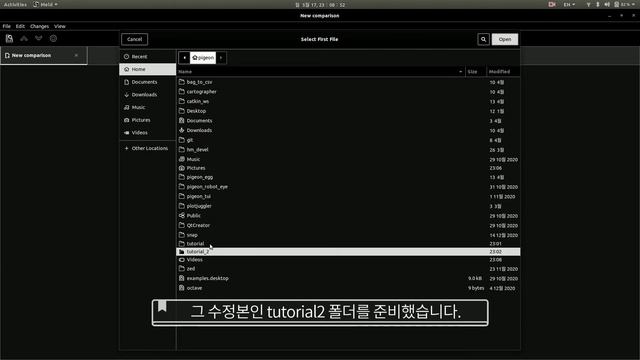Click the new comparison toolbar icon
Viewport: 640px width, 360px height.
pyautogui.click(x=9, y=38)
